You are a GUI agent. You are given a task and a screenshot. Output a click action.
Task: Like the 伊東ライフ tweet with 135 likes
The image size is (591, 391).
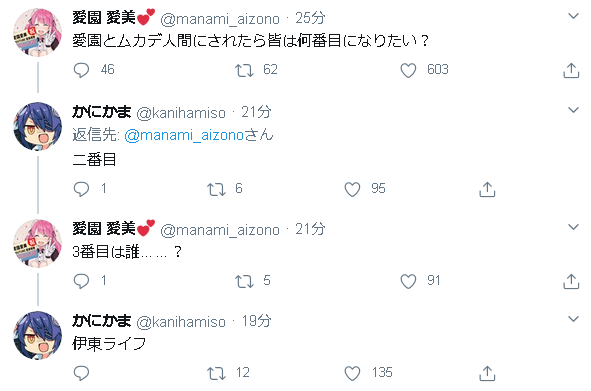coord(352,373)
